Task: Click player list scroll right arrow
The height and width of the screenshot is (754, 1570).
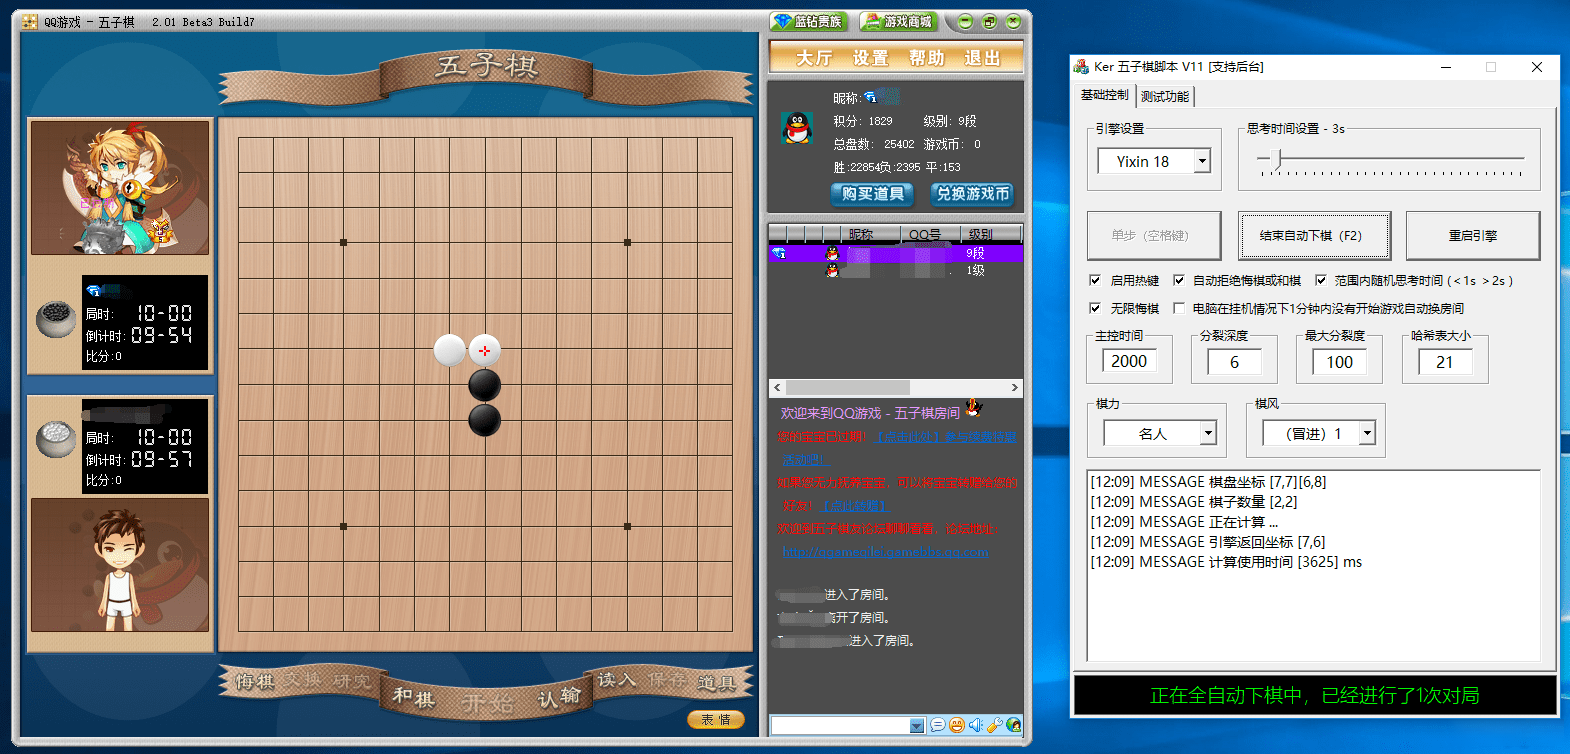Action: pos(1014,387)
